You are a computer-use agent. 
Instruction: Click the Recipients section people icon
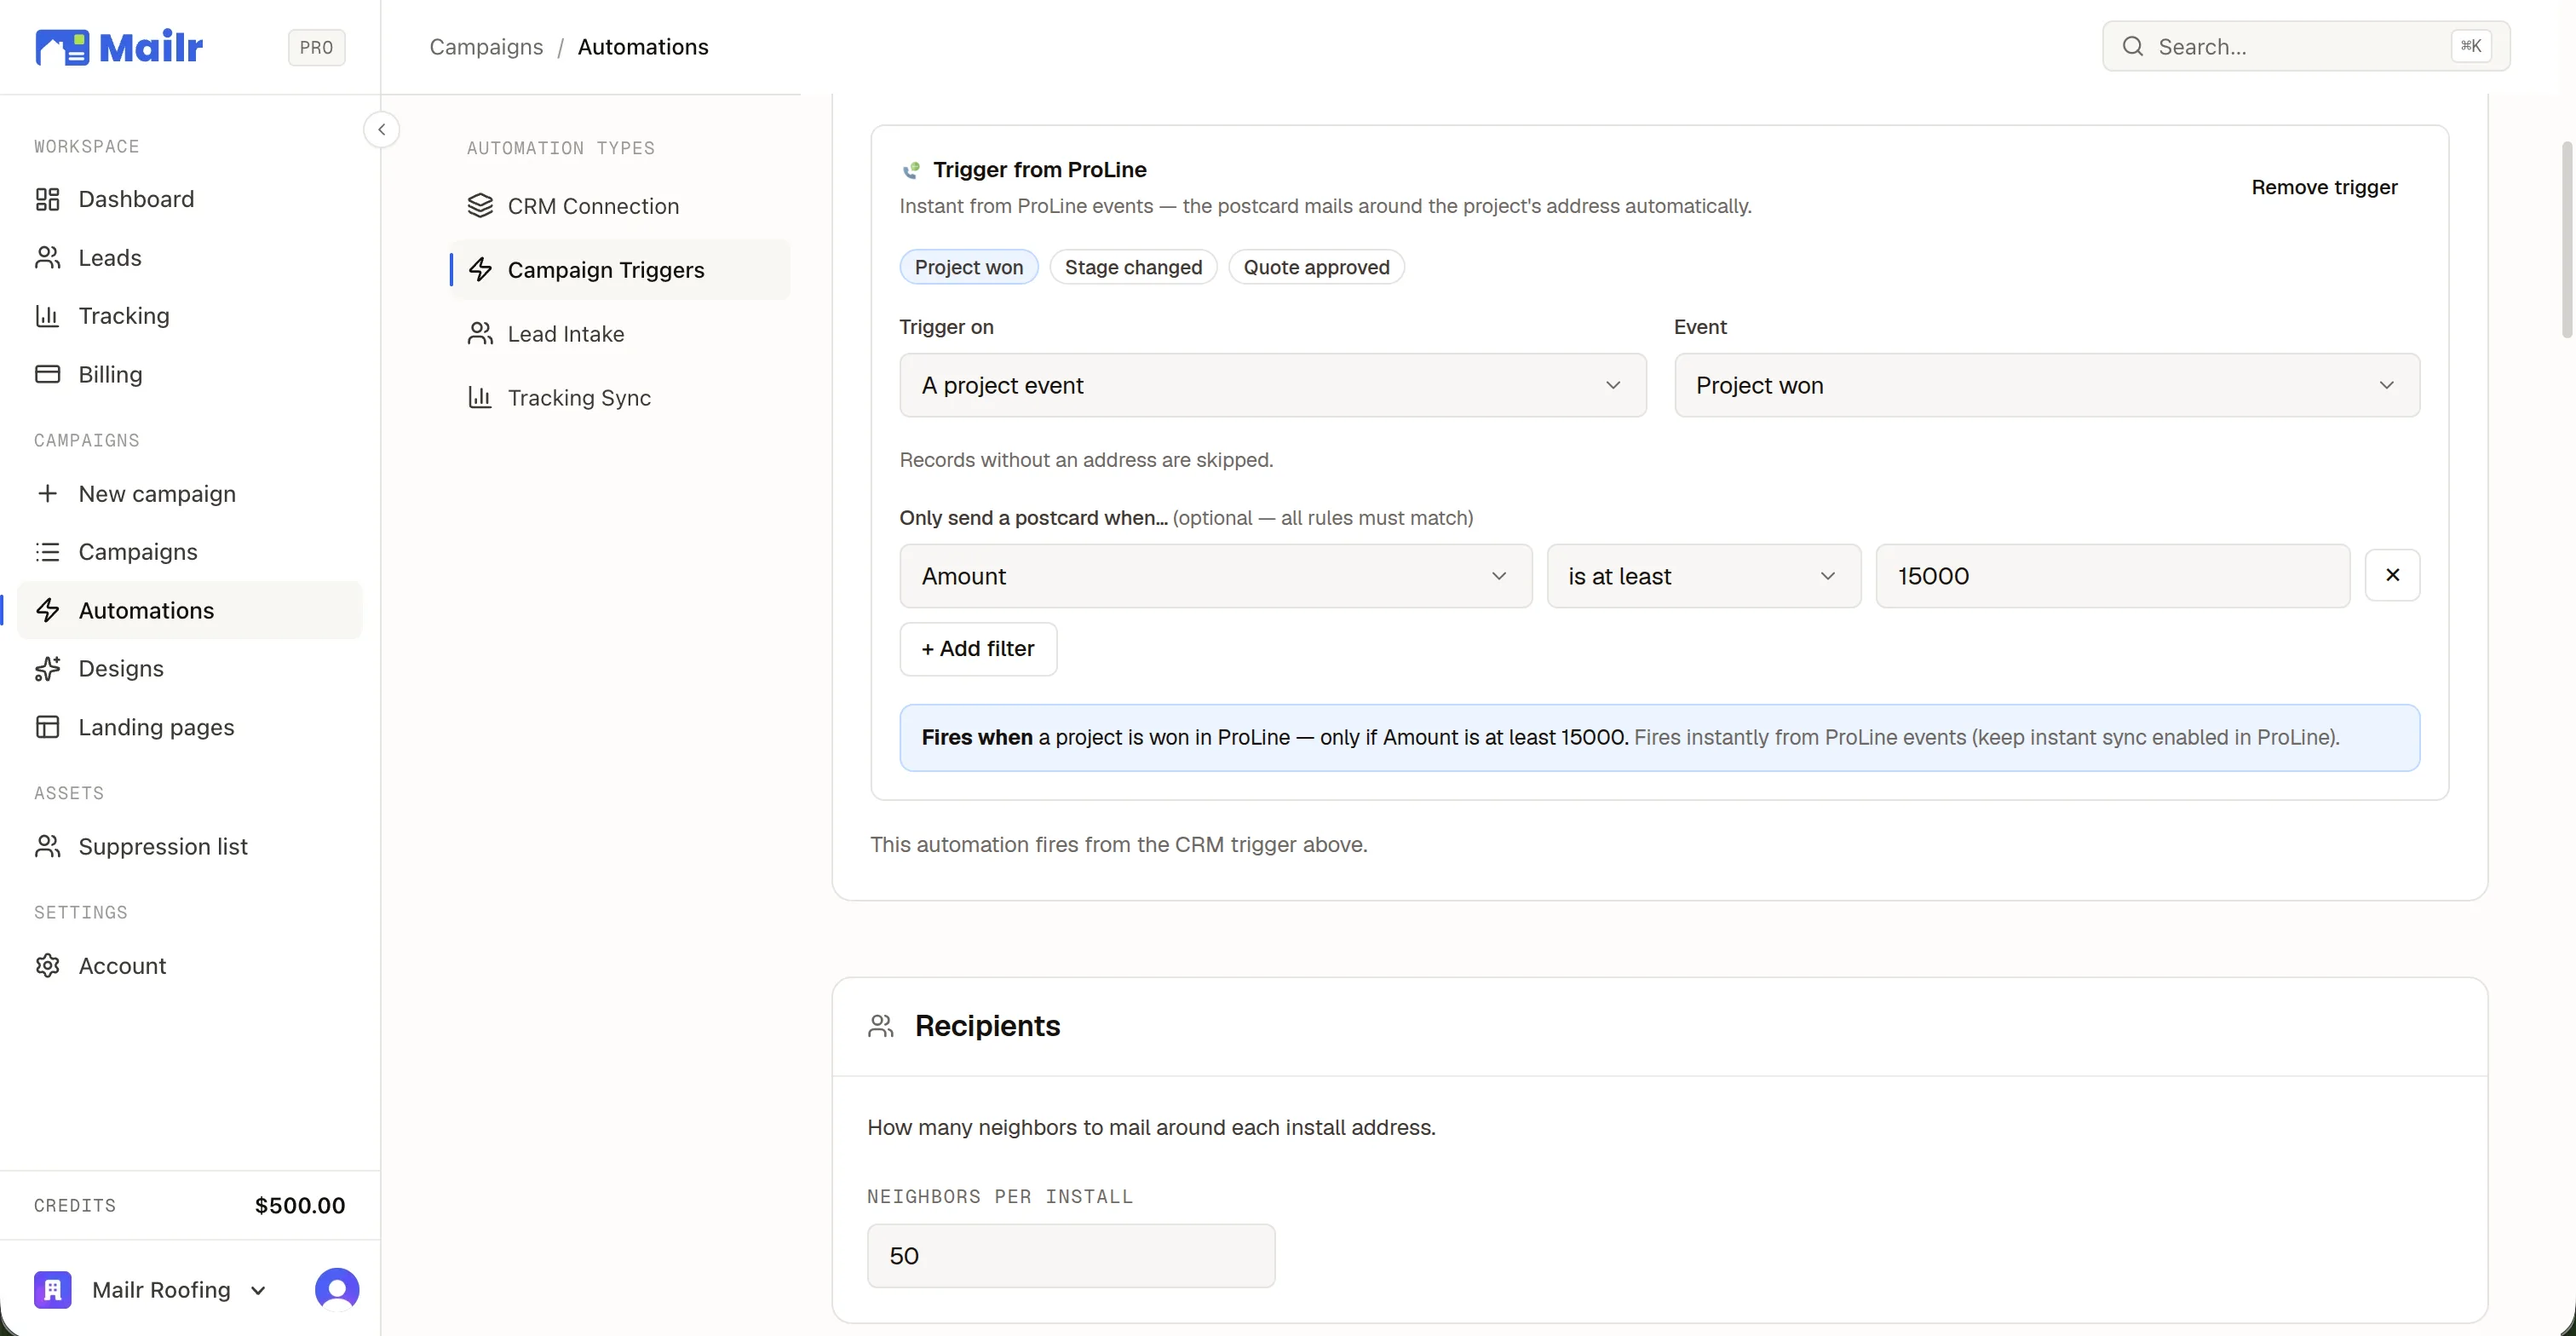pyautogui.click(x=881, y=1026)
